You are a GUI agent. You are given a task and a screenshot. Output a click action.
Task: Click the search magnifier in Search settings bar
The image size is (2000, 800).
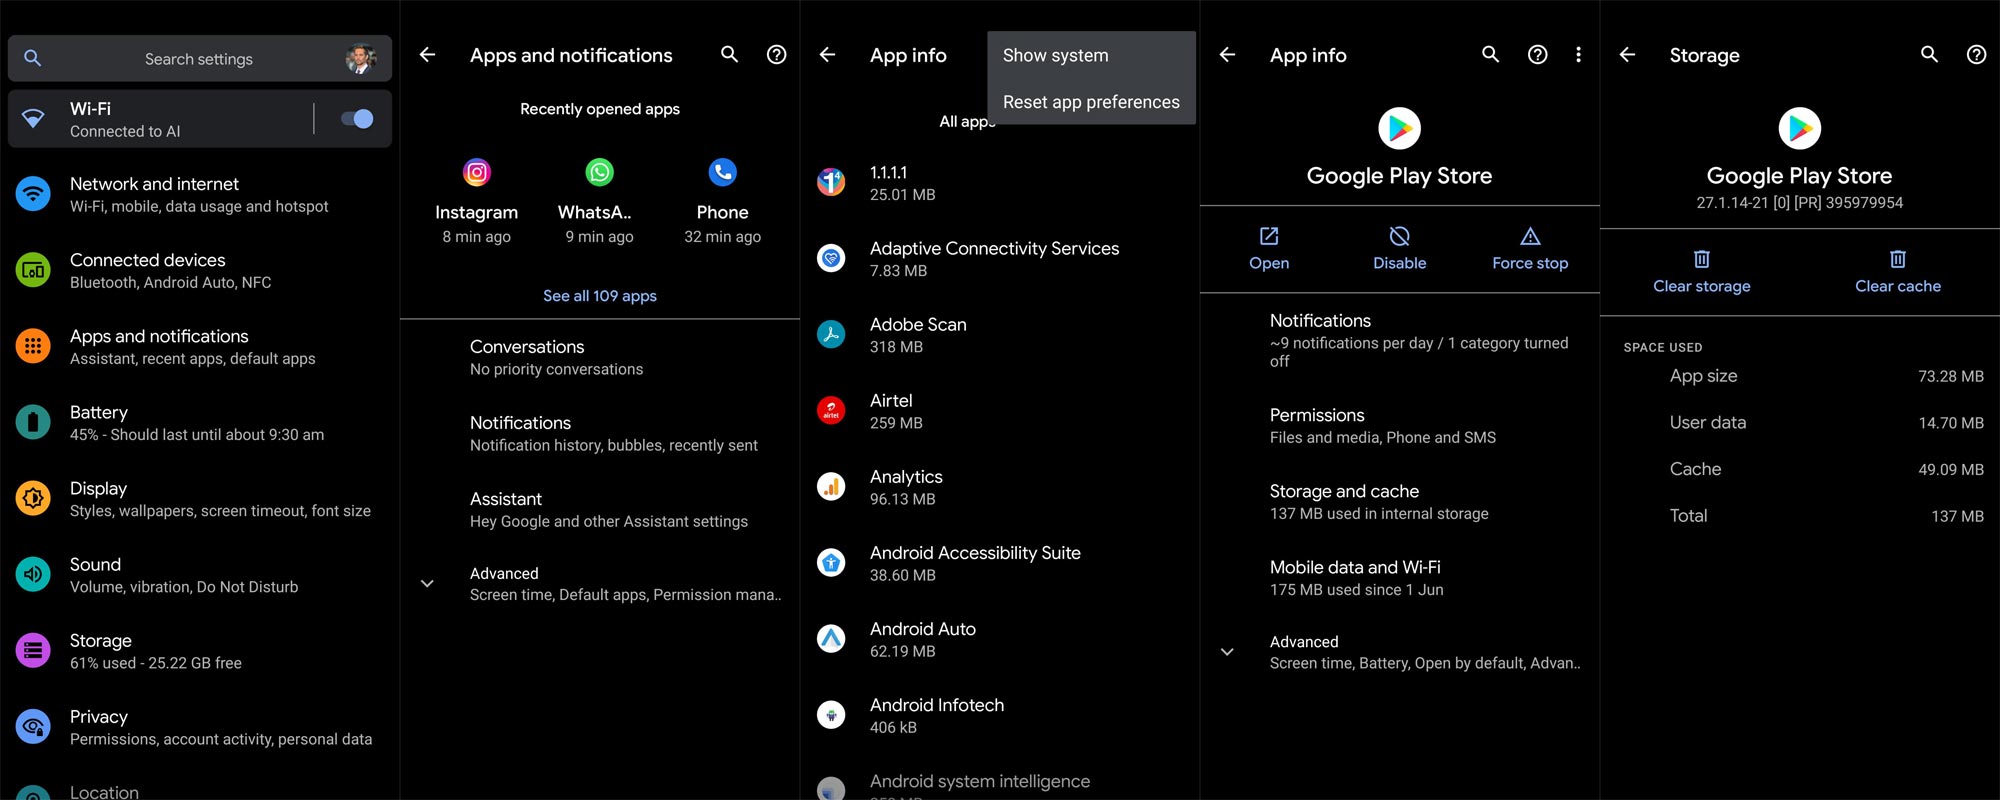(x=32, y=58)
